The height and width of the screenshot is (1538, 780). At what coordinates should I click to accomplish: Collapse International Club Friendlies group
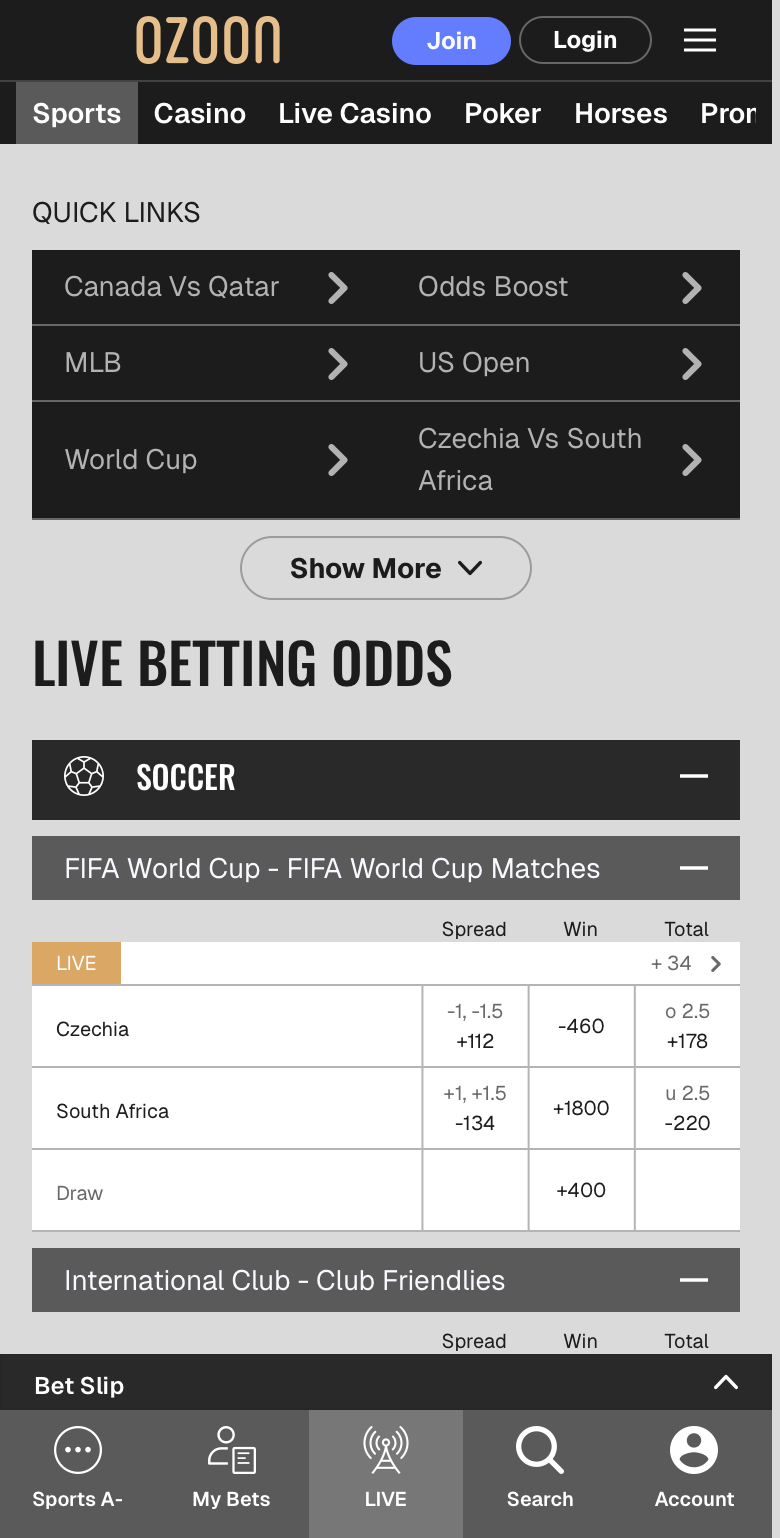694,1280
